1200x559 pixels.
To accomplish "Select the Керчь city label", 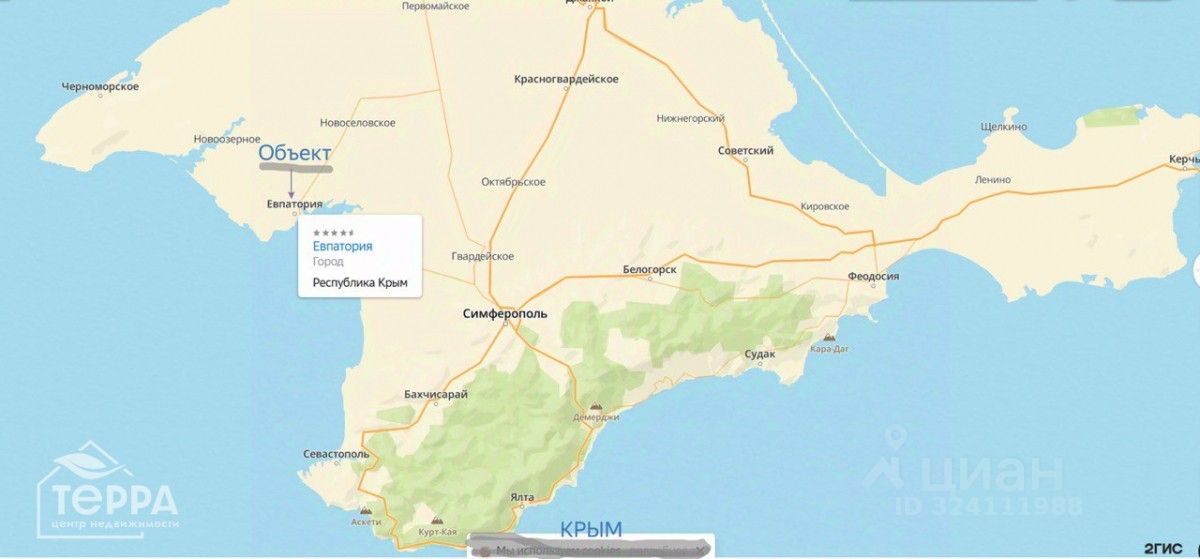I will [1184, 160].
